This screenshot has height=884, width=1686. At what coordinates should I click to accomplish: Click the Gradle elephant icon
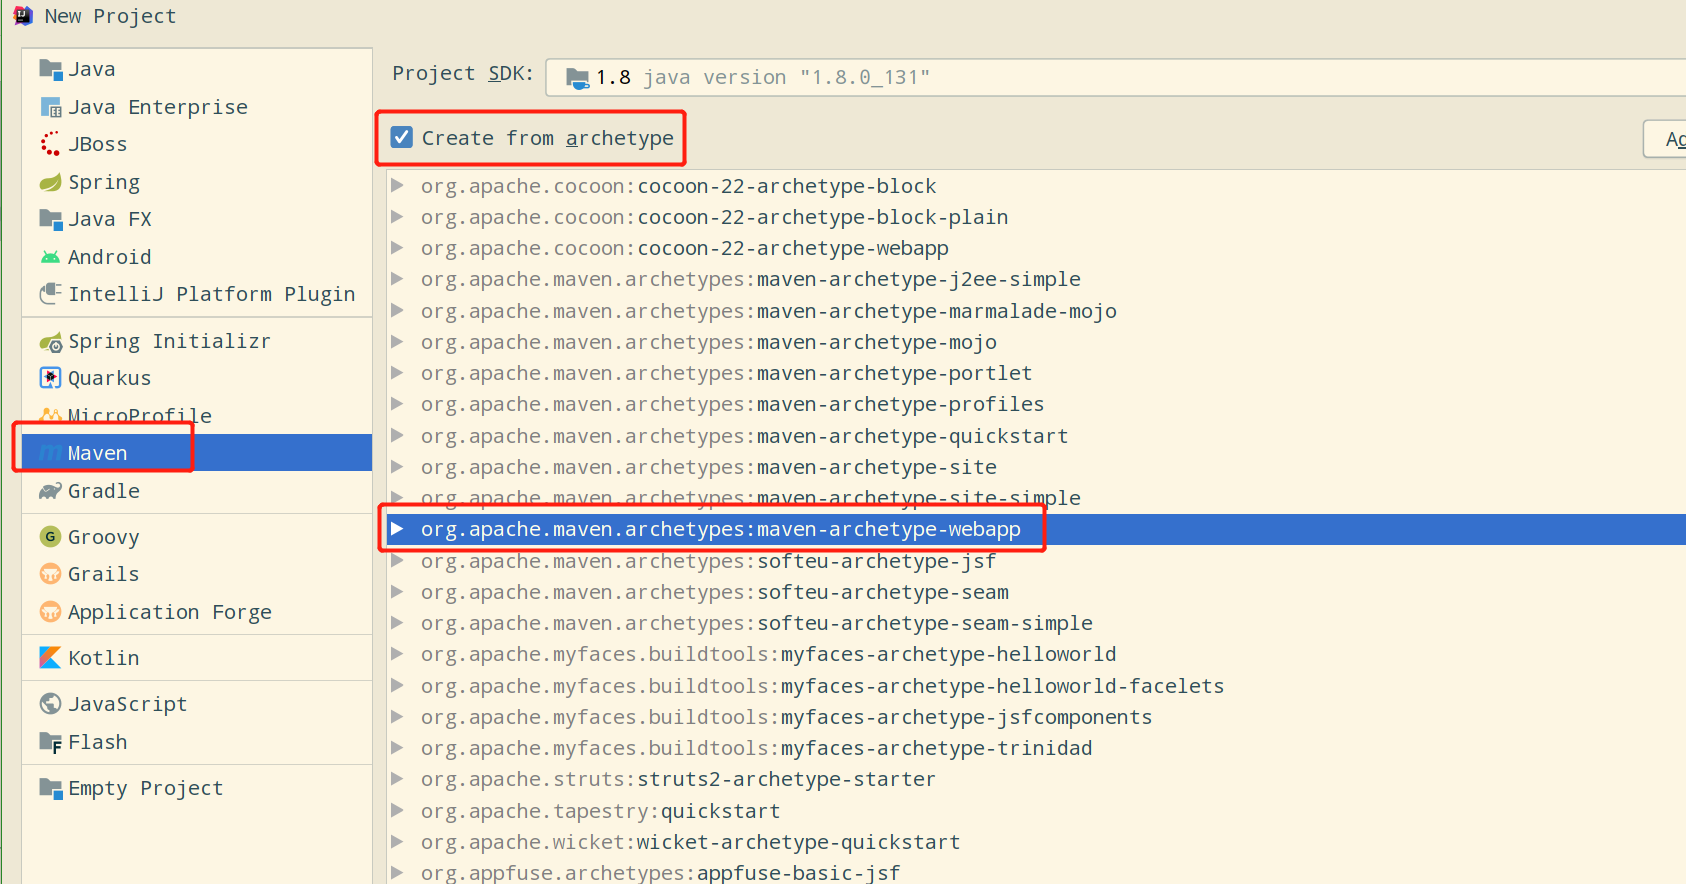tap(50, 491)
